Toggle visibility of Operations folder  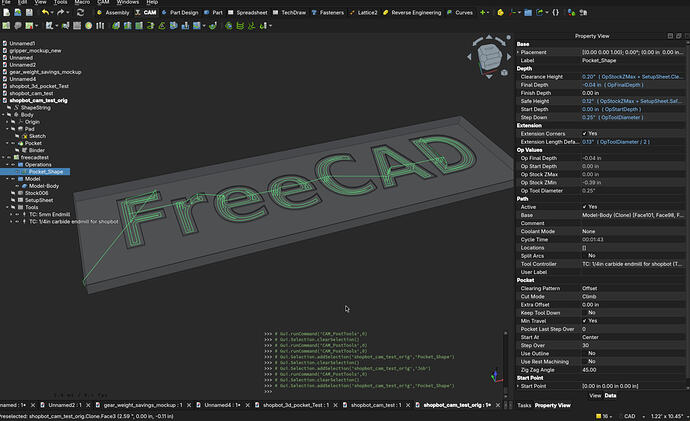pyautogui.click(x=14, y=165)
